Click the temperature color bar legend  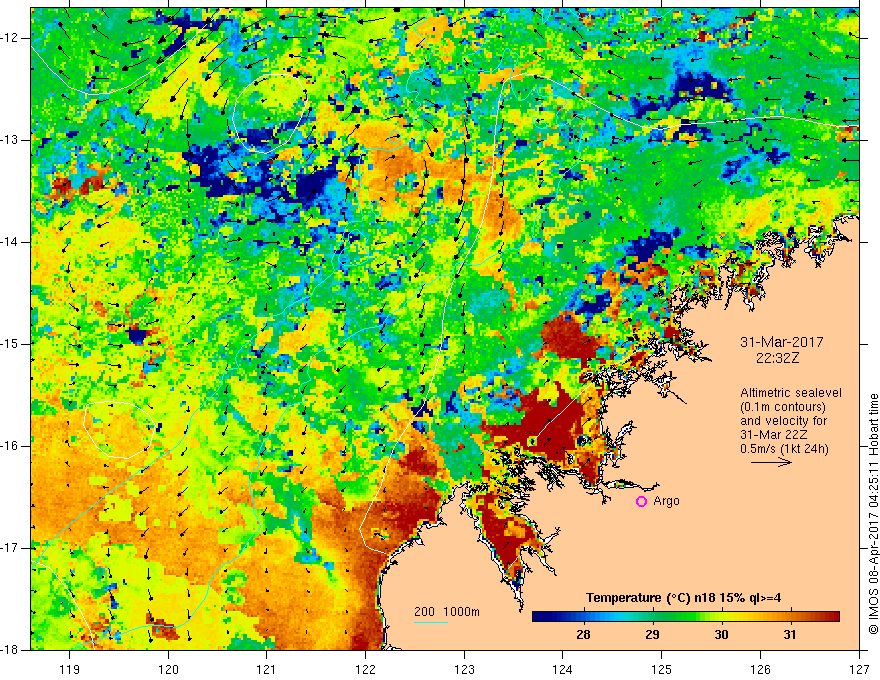(685, 617)
